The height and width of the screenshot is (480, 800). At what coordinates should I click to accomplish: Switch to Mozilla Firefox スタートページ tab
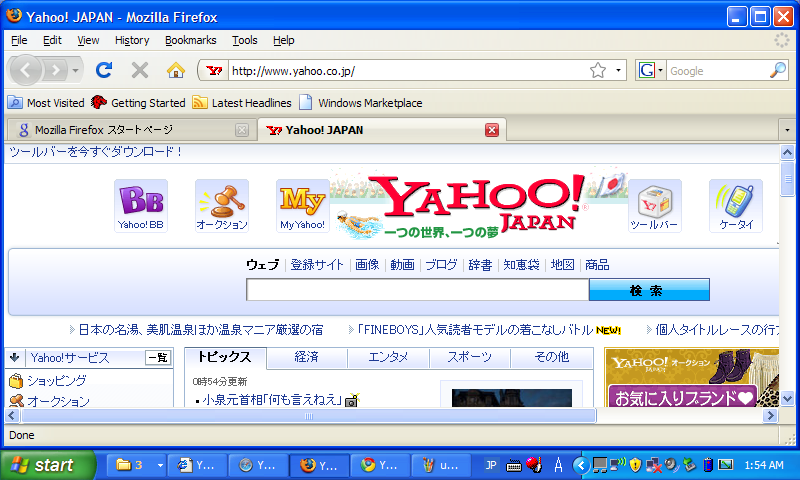[x=130, y=130]
